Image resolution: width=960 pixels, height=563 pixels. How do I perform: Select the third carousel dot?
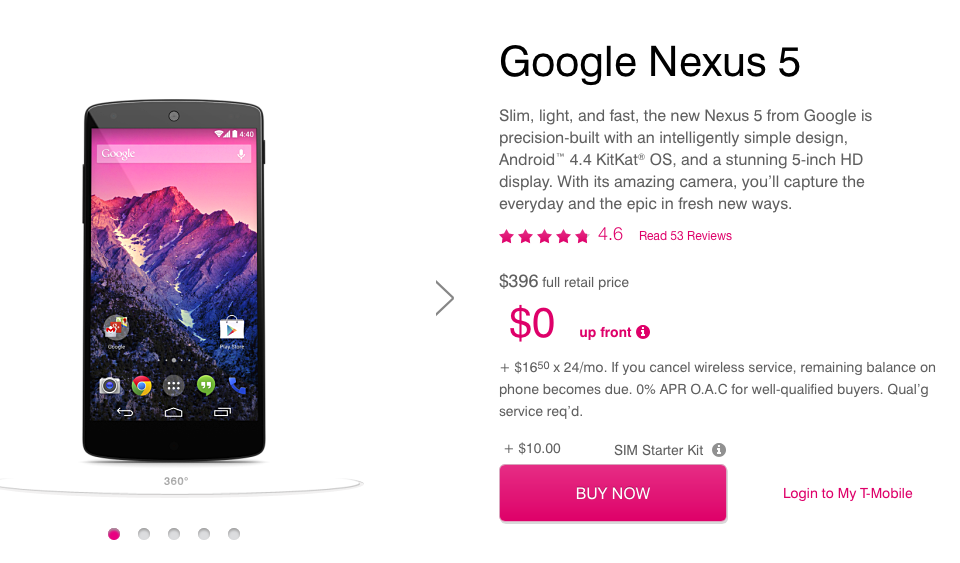pyautogui.click(x=174, y=534)
